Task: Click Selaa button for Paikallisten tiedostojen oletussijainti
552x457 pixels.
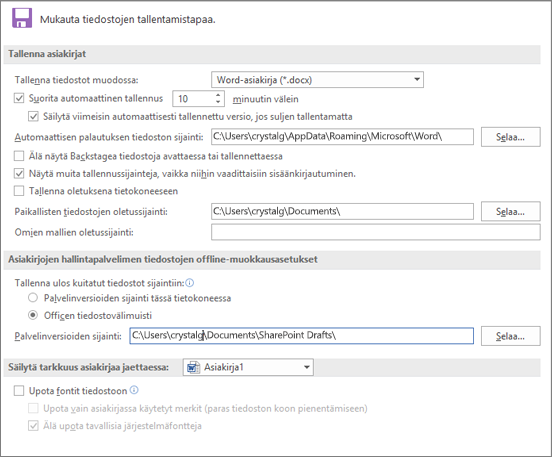Action: point(510,211)
